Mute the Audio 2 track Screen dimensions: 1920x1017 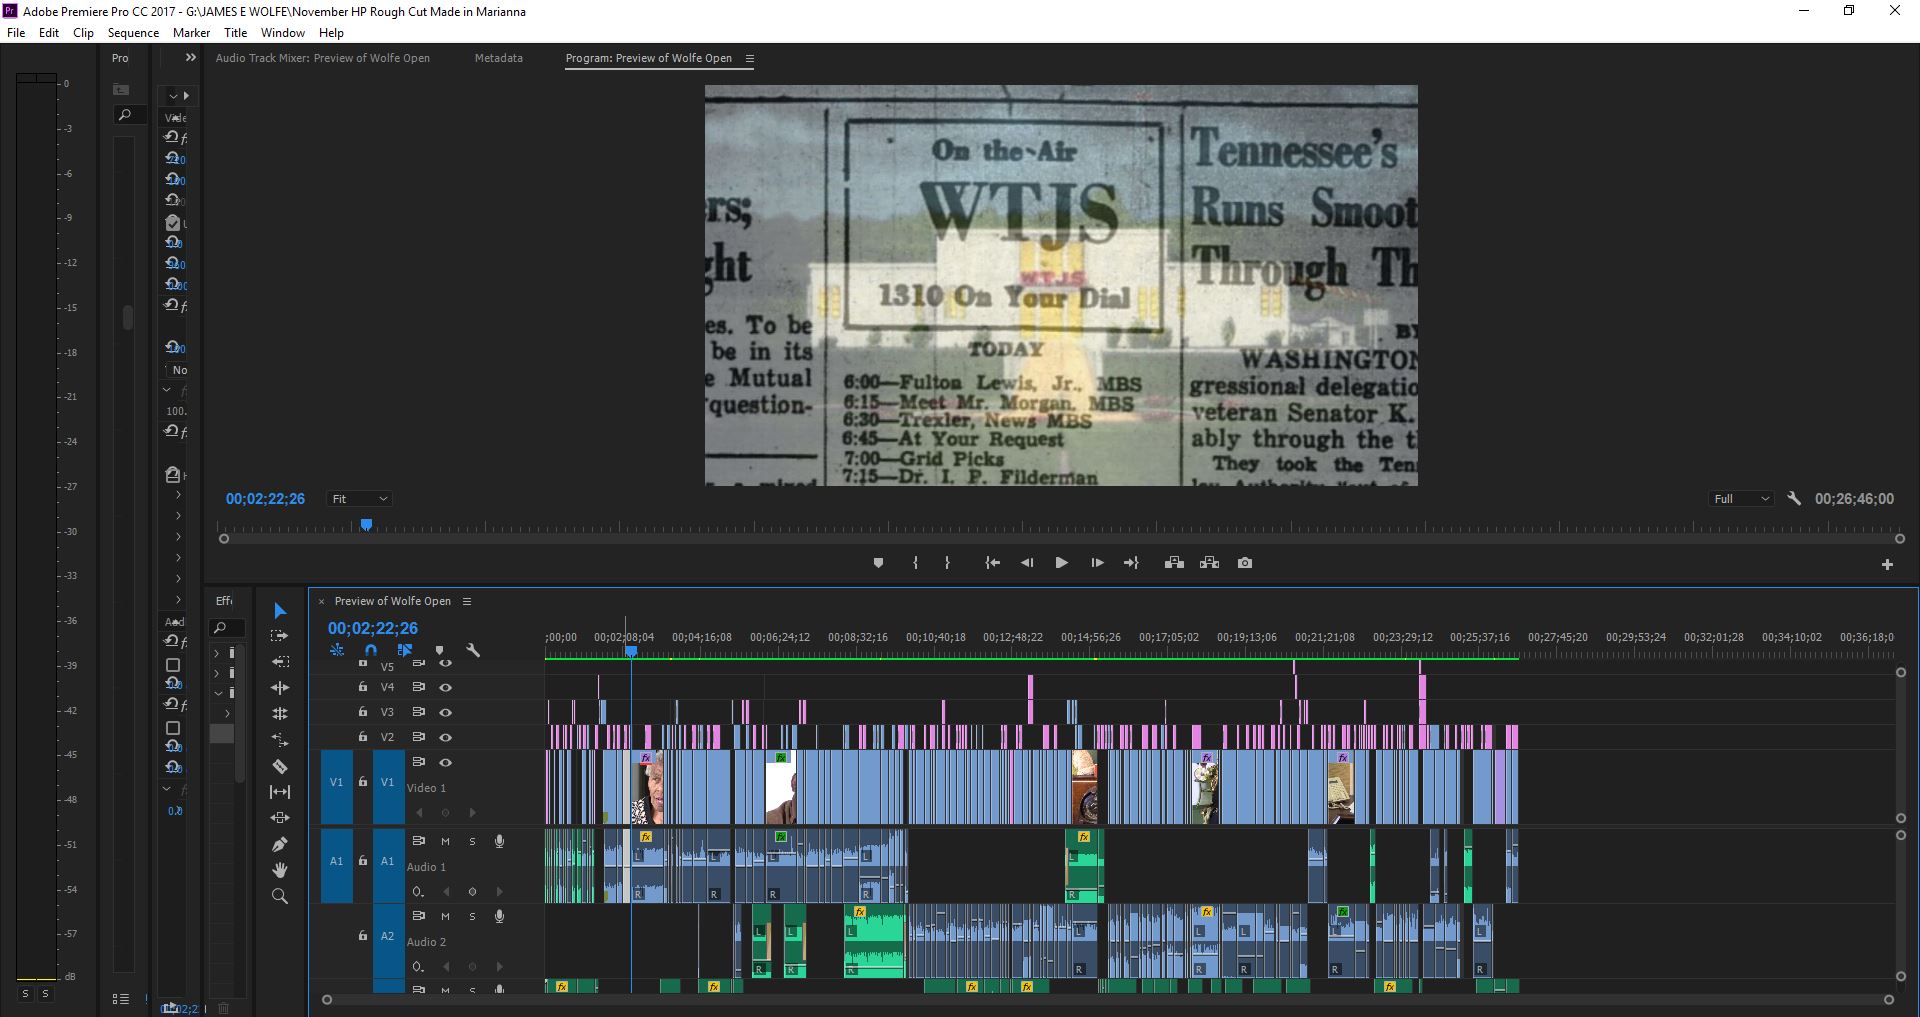(445, 916)
